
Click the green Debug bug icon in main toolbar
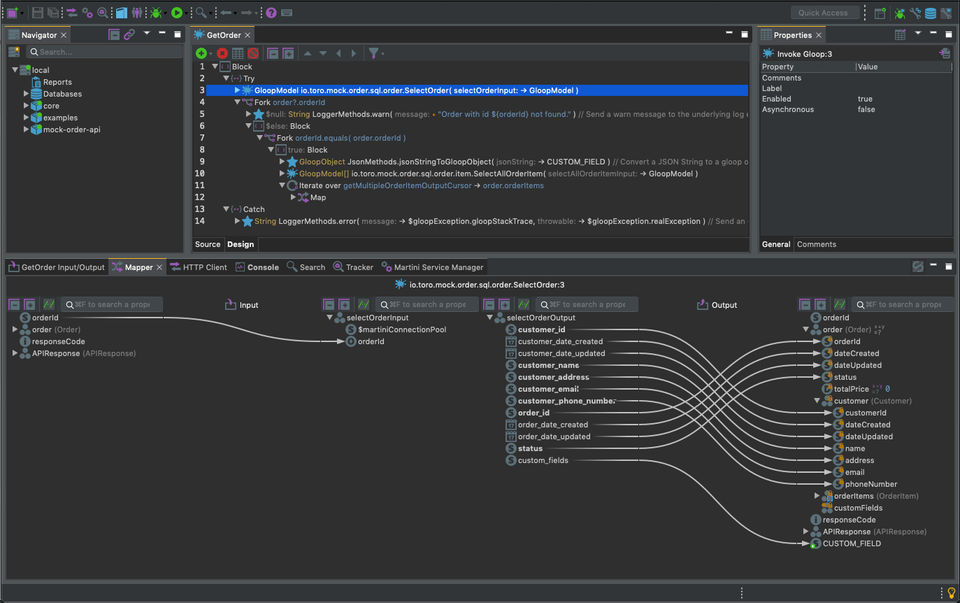156,13
